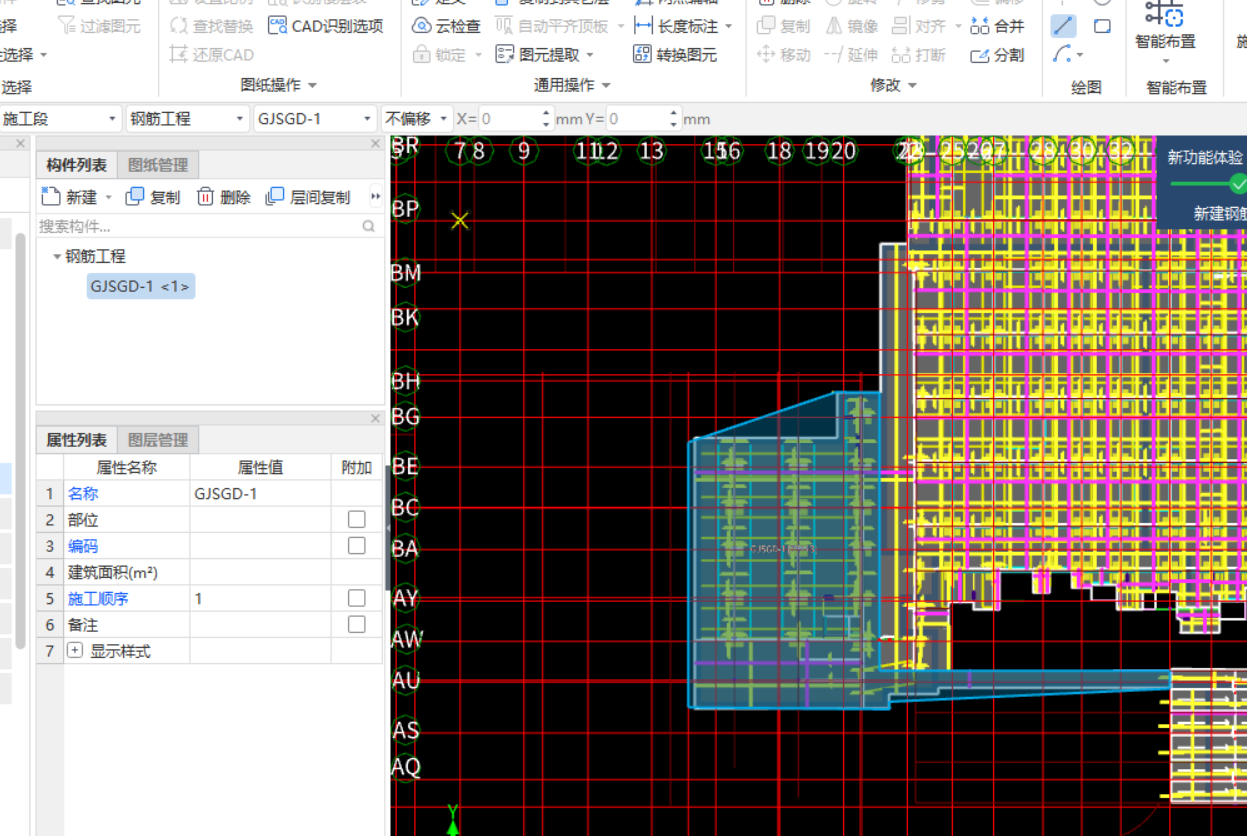Switch to the 图层管理 tab

(x=158, y=440)
